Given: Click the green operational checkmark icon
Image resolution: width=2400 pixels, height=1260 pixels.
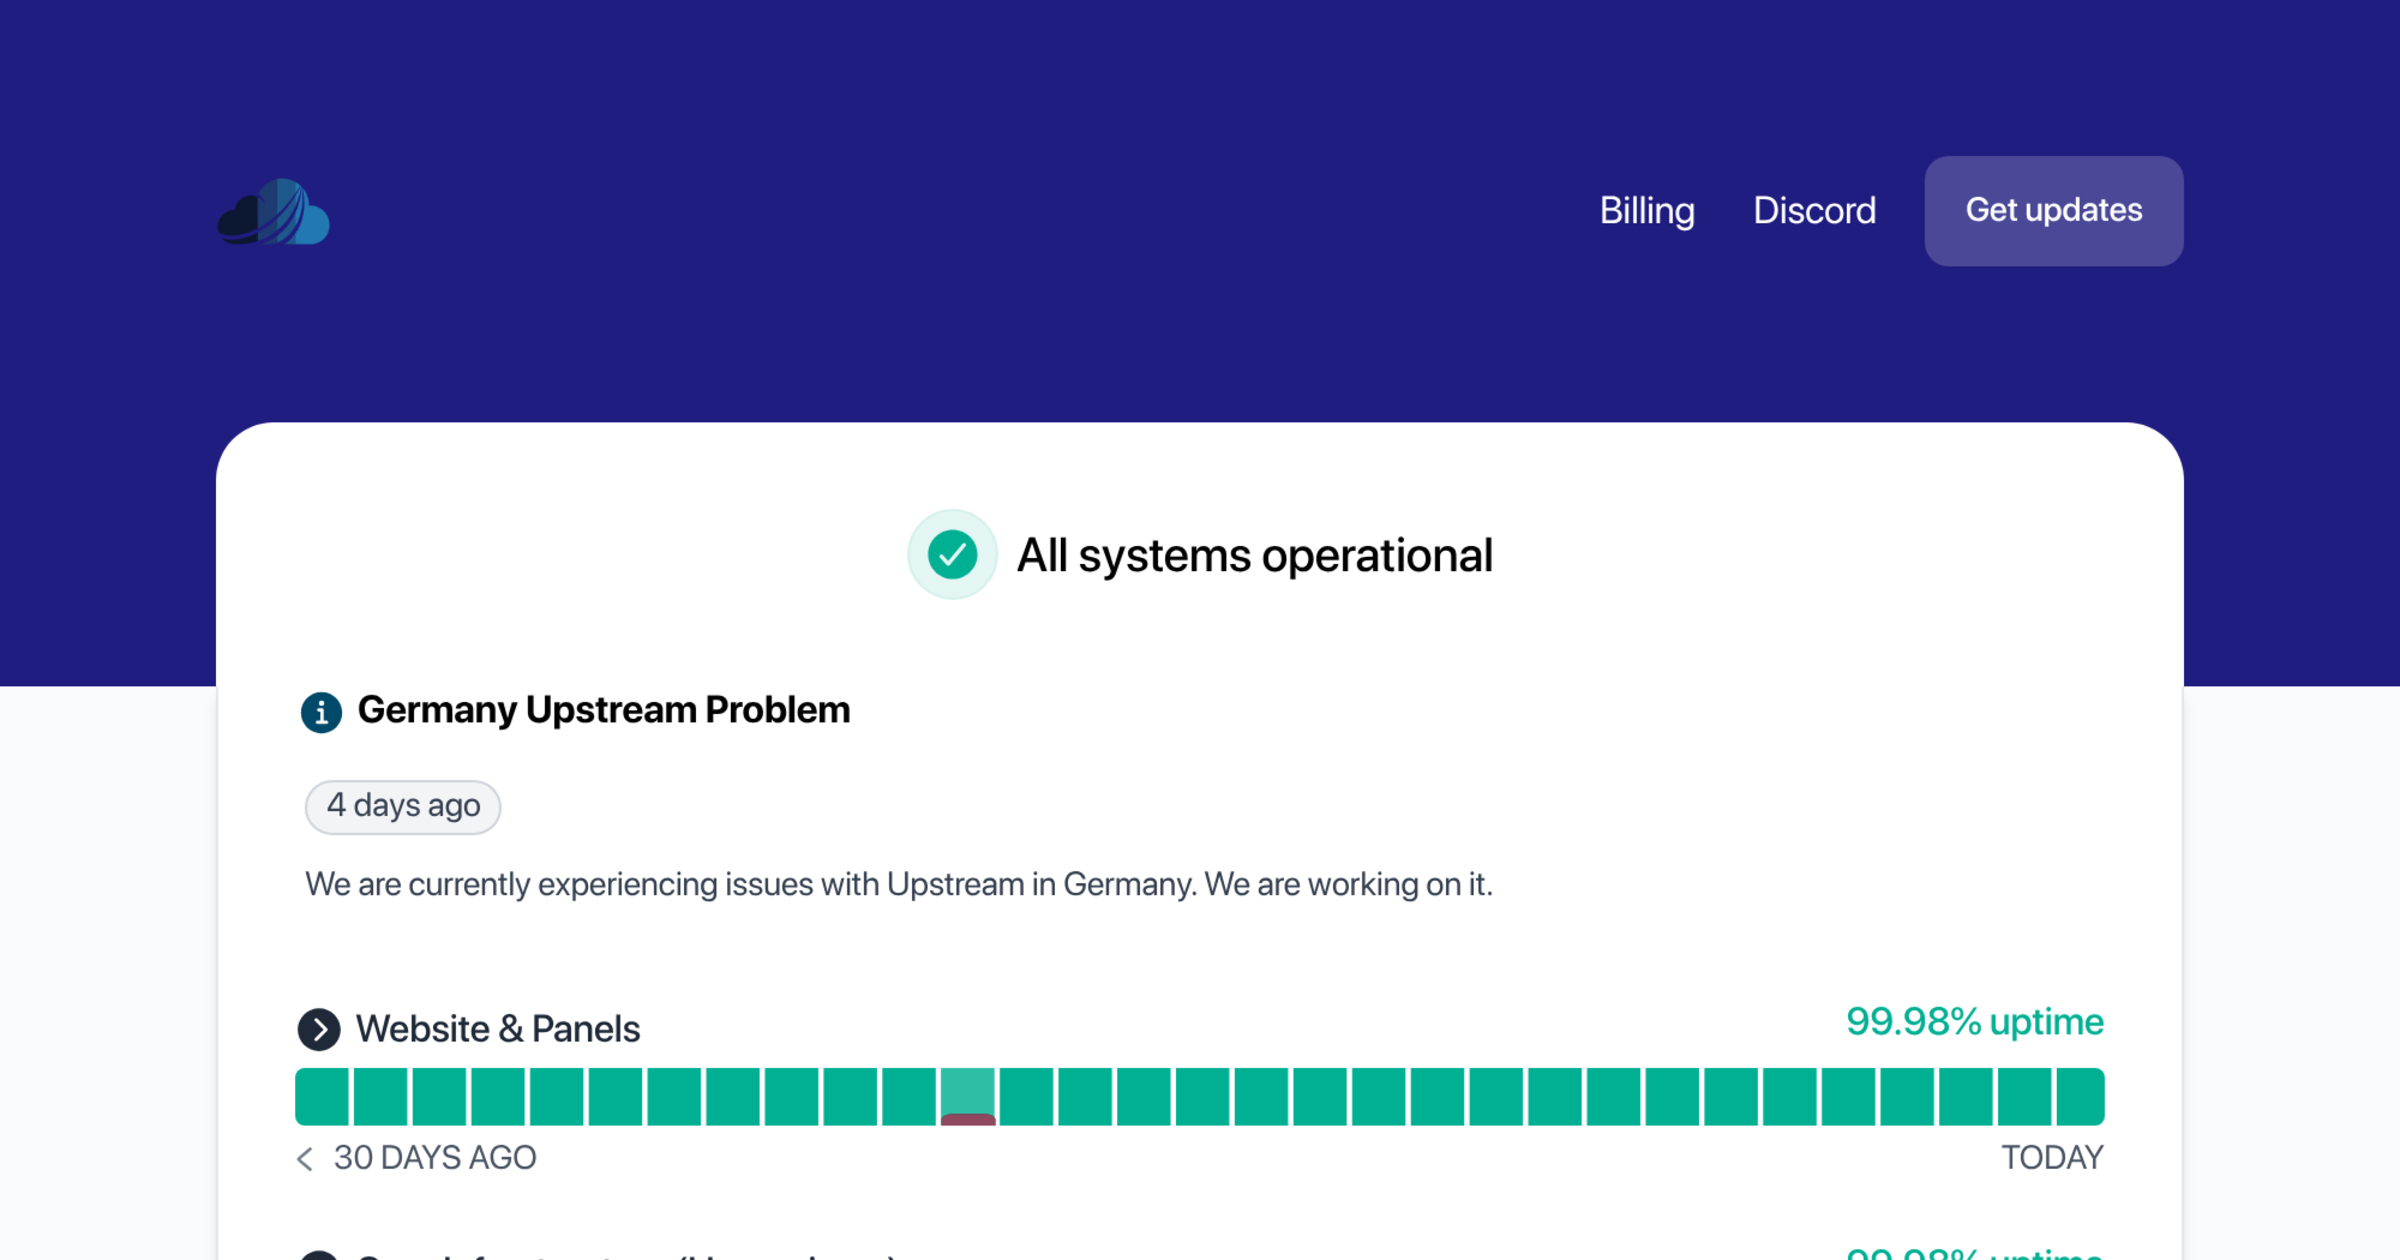Looking at the screenshot, I should [x=952, y=555].
